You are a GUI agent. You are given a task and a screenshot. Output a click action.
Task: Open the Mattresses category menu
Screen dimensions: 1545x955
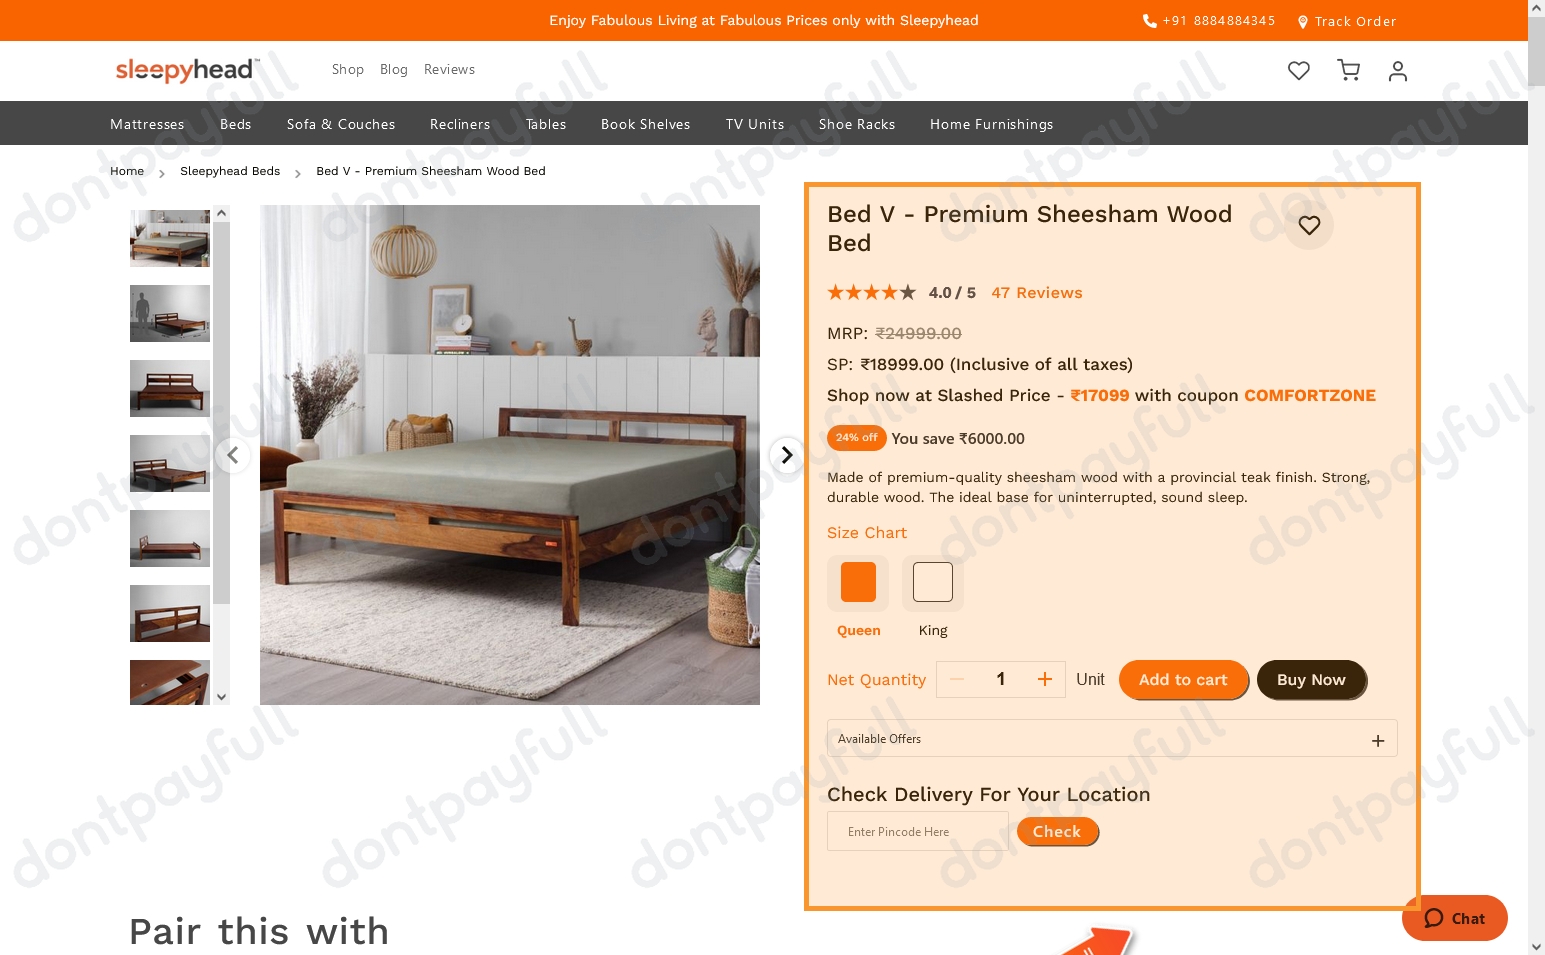[x=147, y=124]
